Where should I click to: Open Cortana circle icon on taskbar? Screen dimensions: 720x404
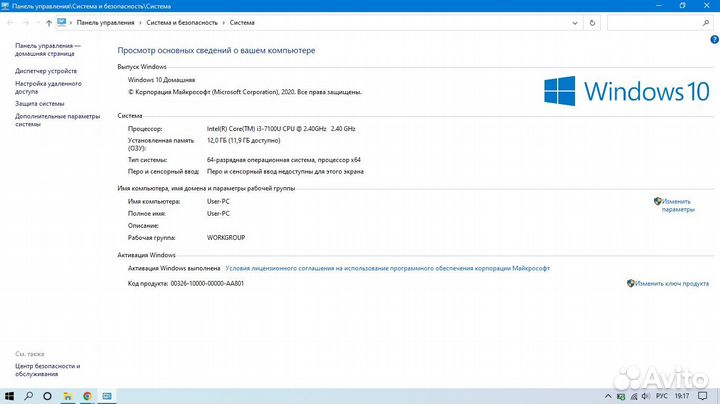pos(47,396)
